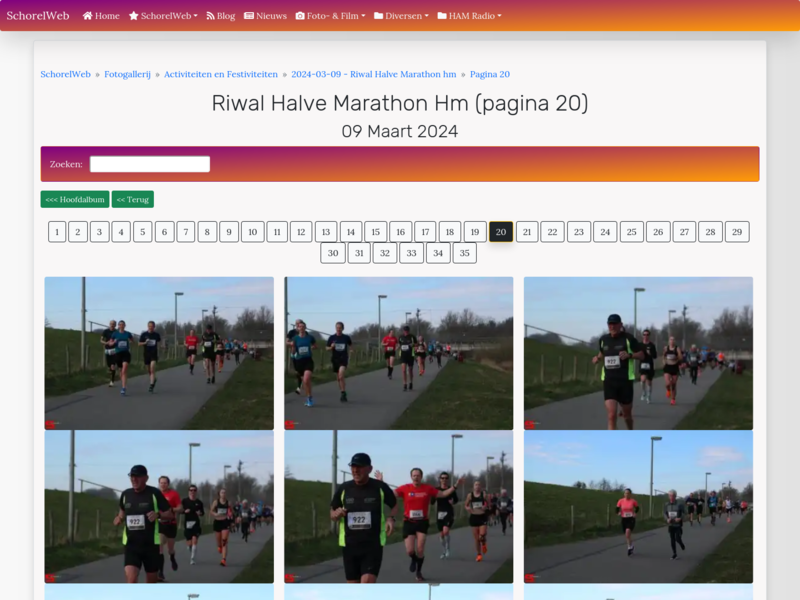Click the folder icon beside HAM Radio

pyautogui.click(x=442, y=16)
